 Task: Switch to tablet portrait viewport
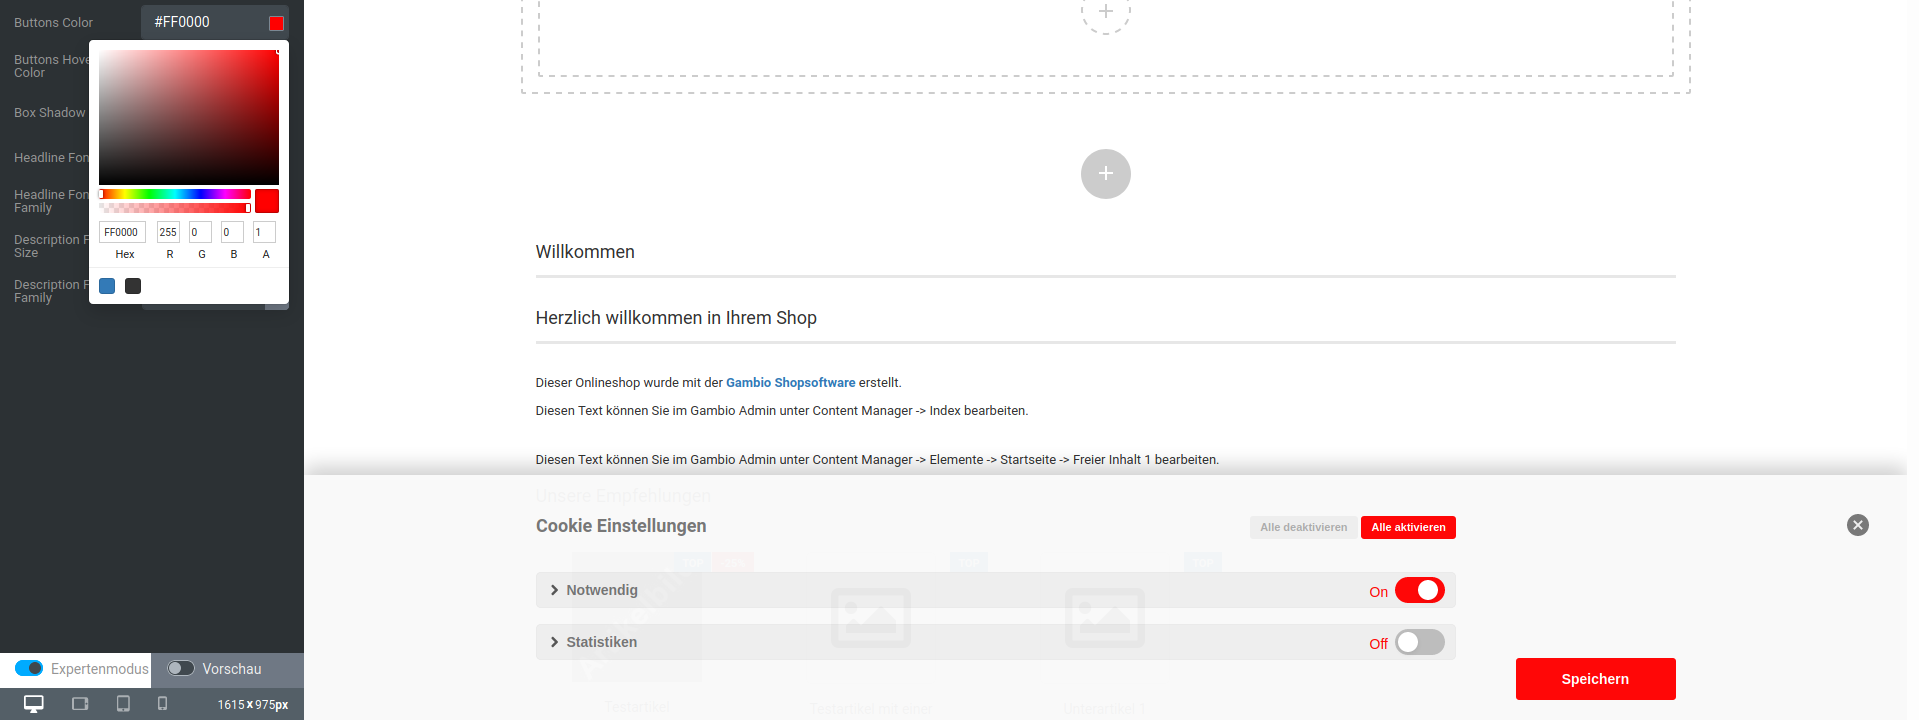pyautogui.click(x=123, y=704)
